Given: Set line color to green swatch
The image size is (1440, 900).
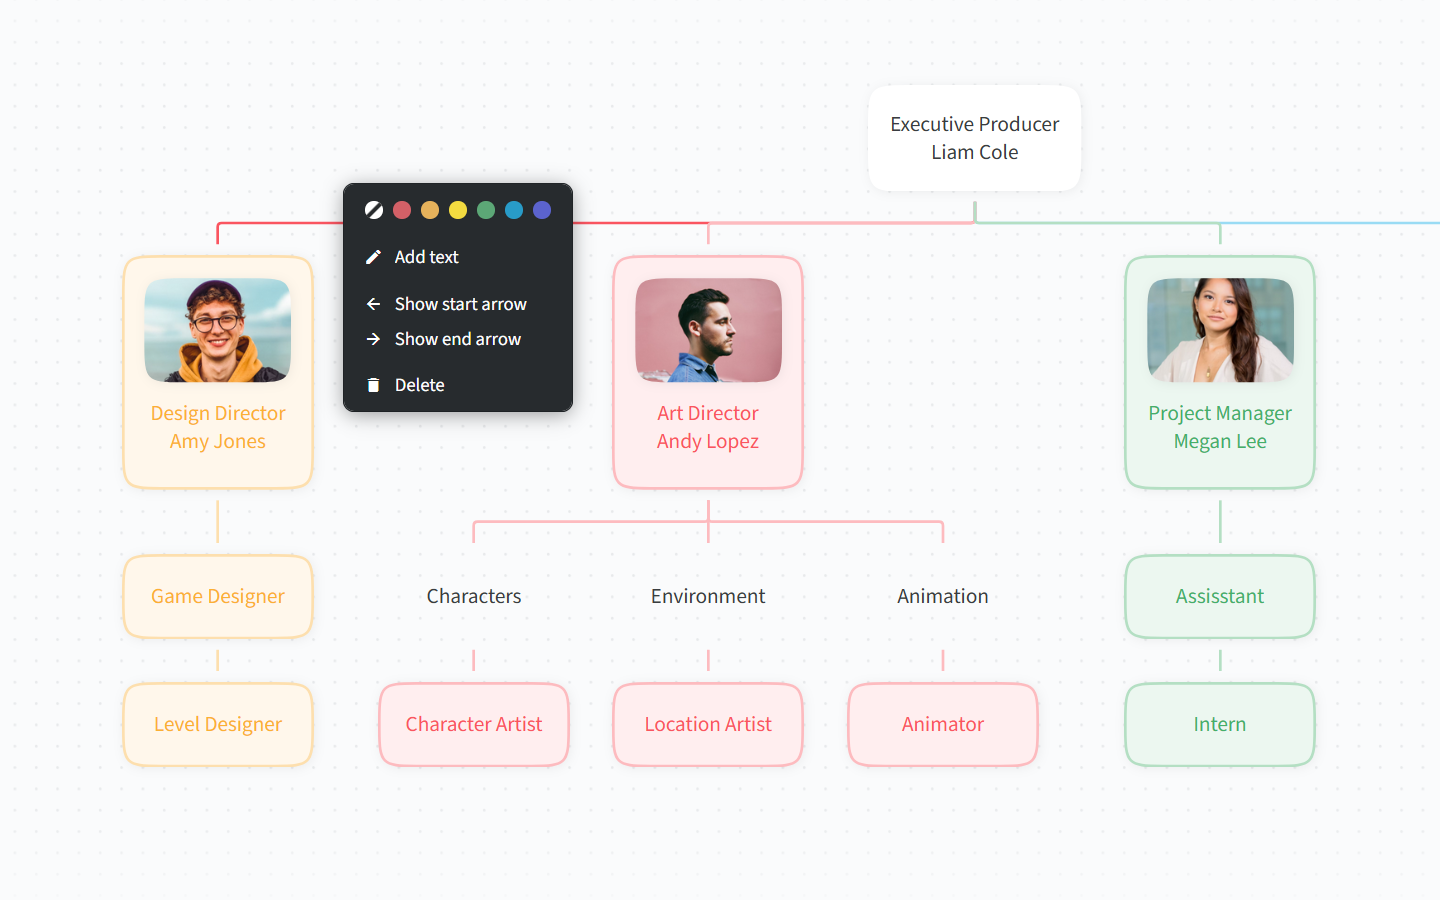Looking at the screenshot, I should tap(486, 210).
